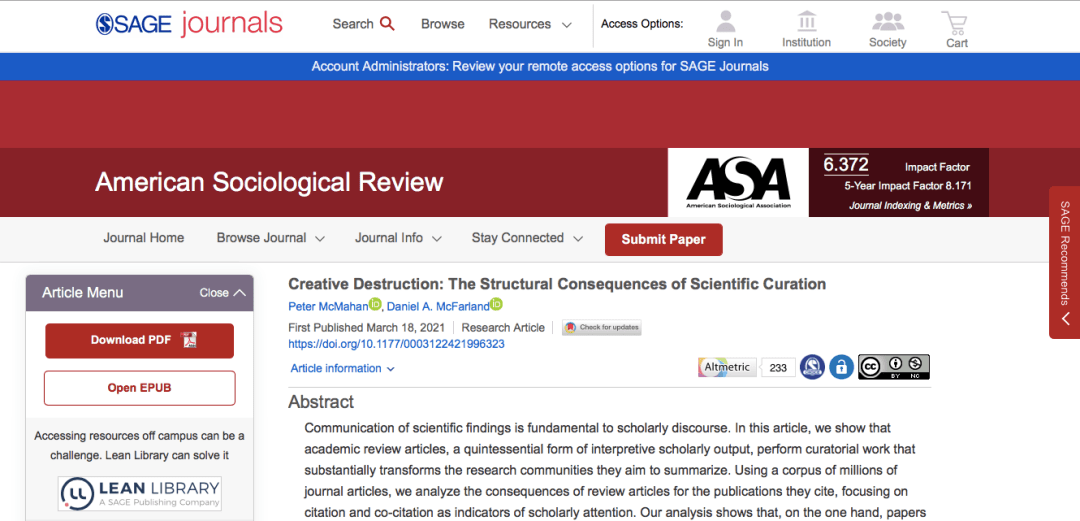The height and width of the screenshot is (521, 1080).
Task: Click the Institution access icon
Action: tap(806, 22)
